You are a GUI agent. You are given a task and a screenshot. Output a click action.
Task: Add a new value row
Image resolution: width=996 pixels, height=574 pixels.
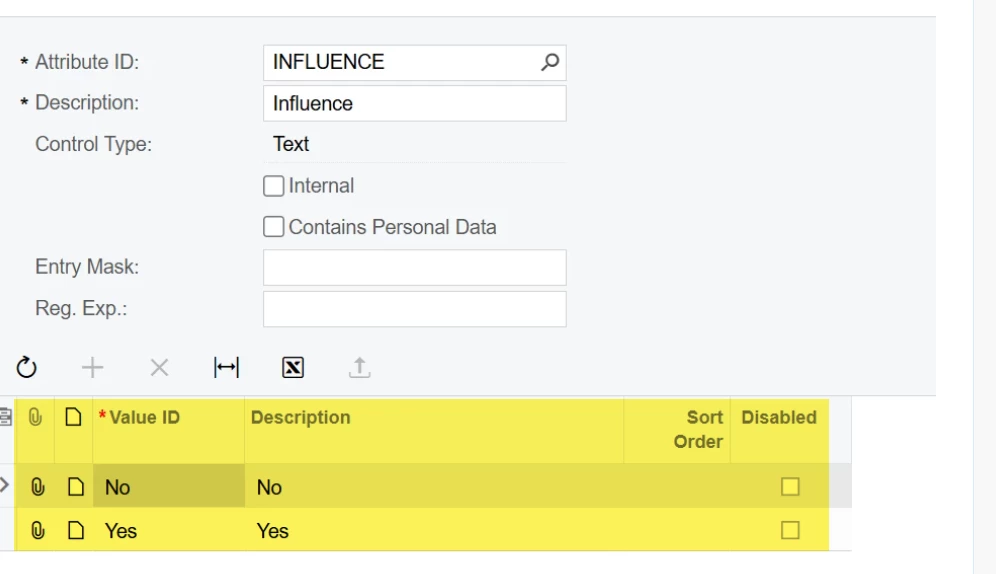(x=92, y=368)
